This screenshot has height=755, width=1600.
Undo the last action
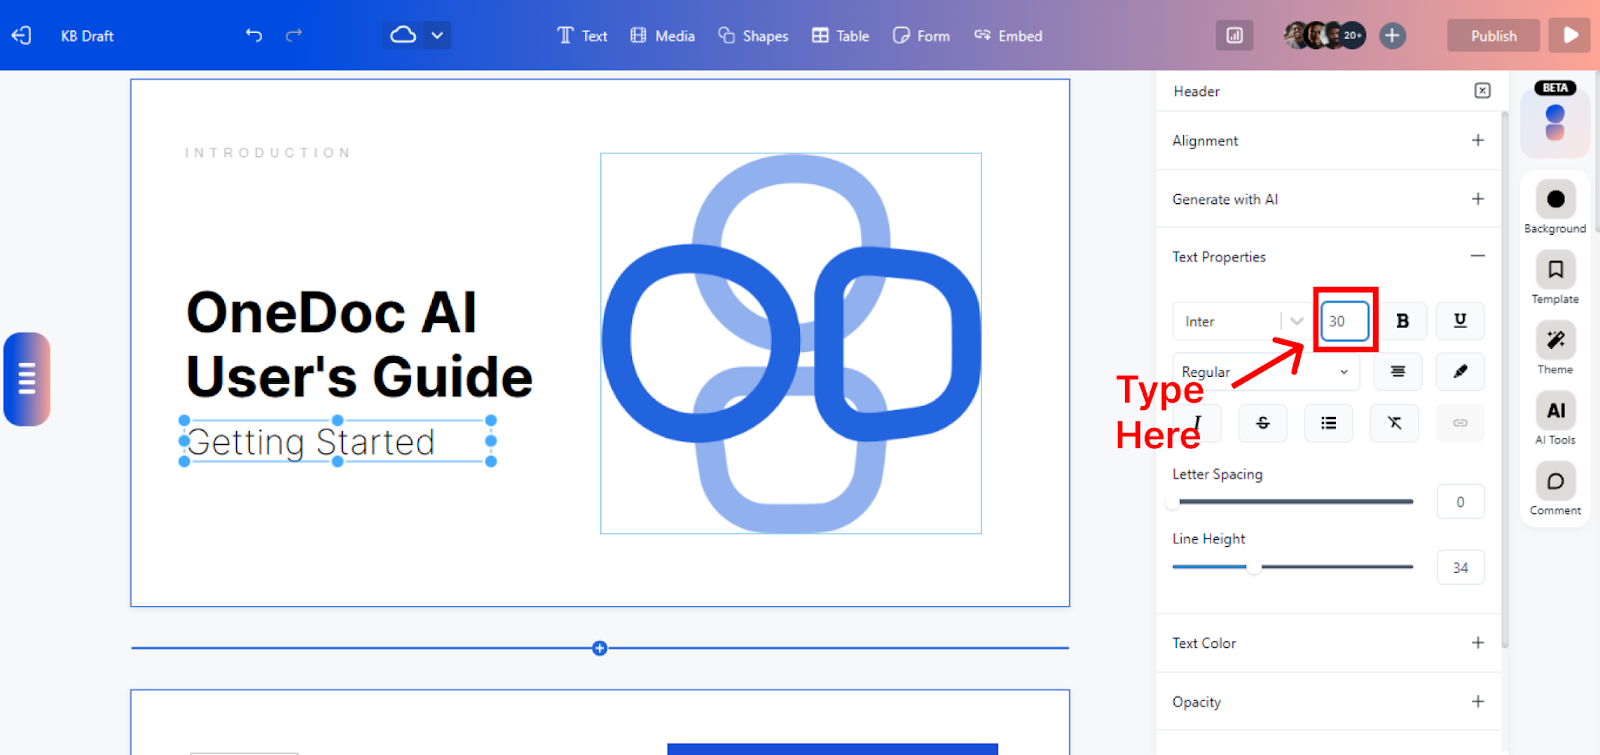coord(254,35)
